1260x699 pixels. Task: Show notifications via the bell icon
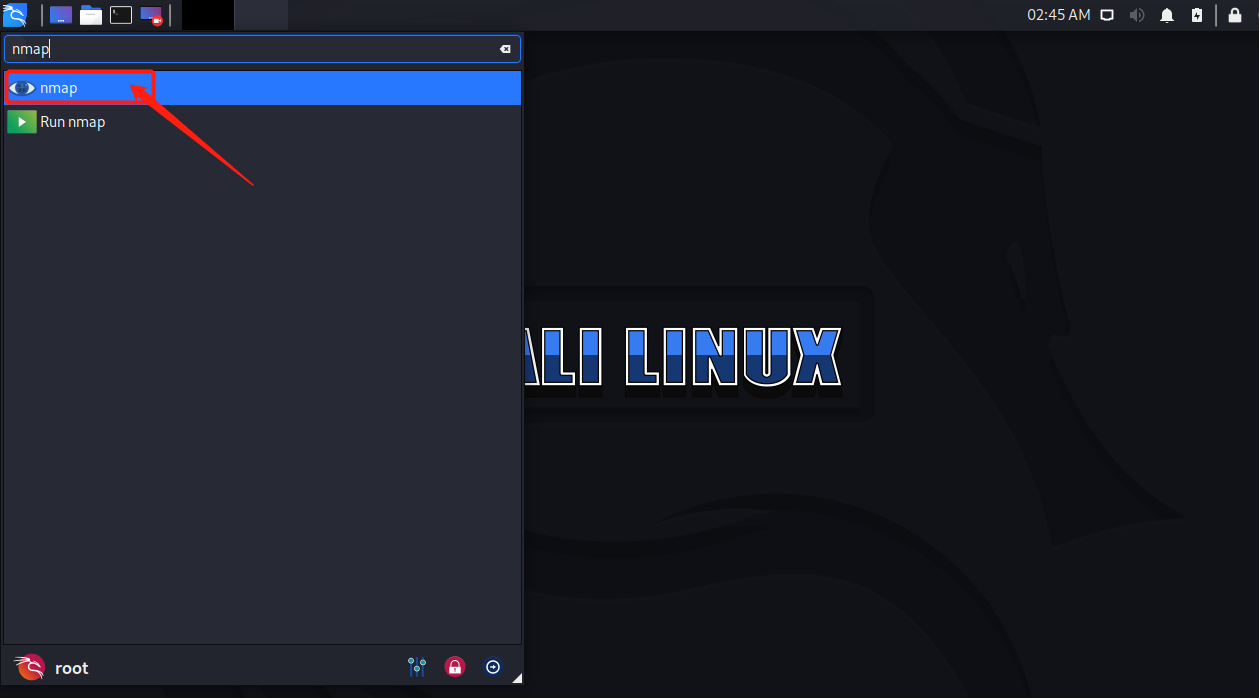tap(1167, 15)
